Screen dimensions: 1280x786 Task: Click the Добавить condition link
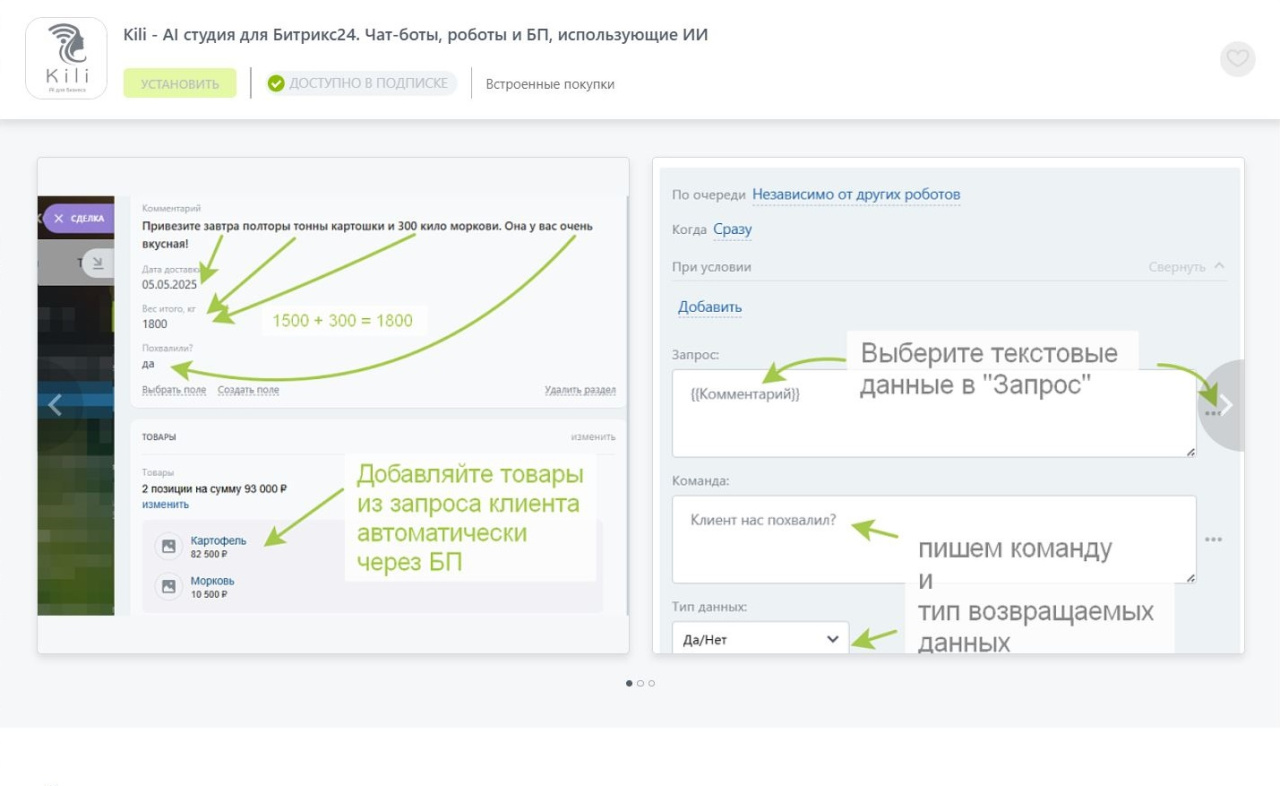[x=710, y=307]
